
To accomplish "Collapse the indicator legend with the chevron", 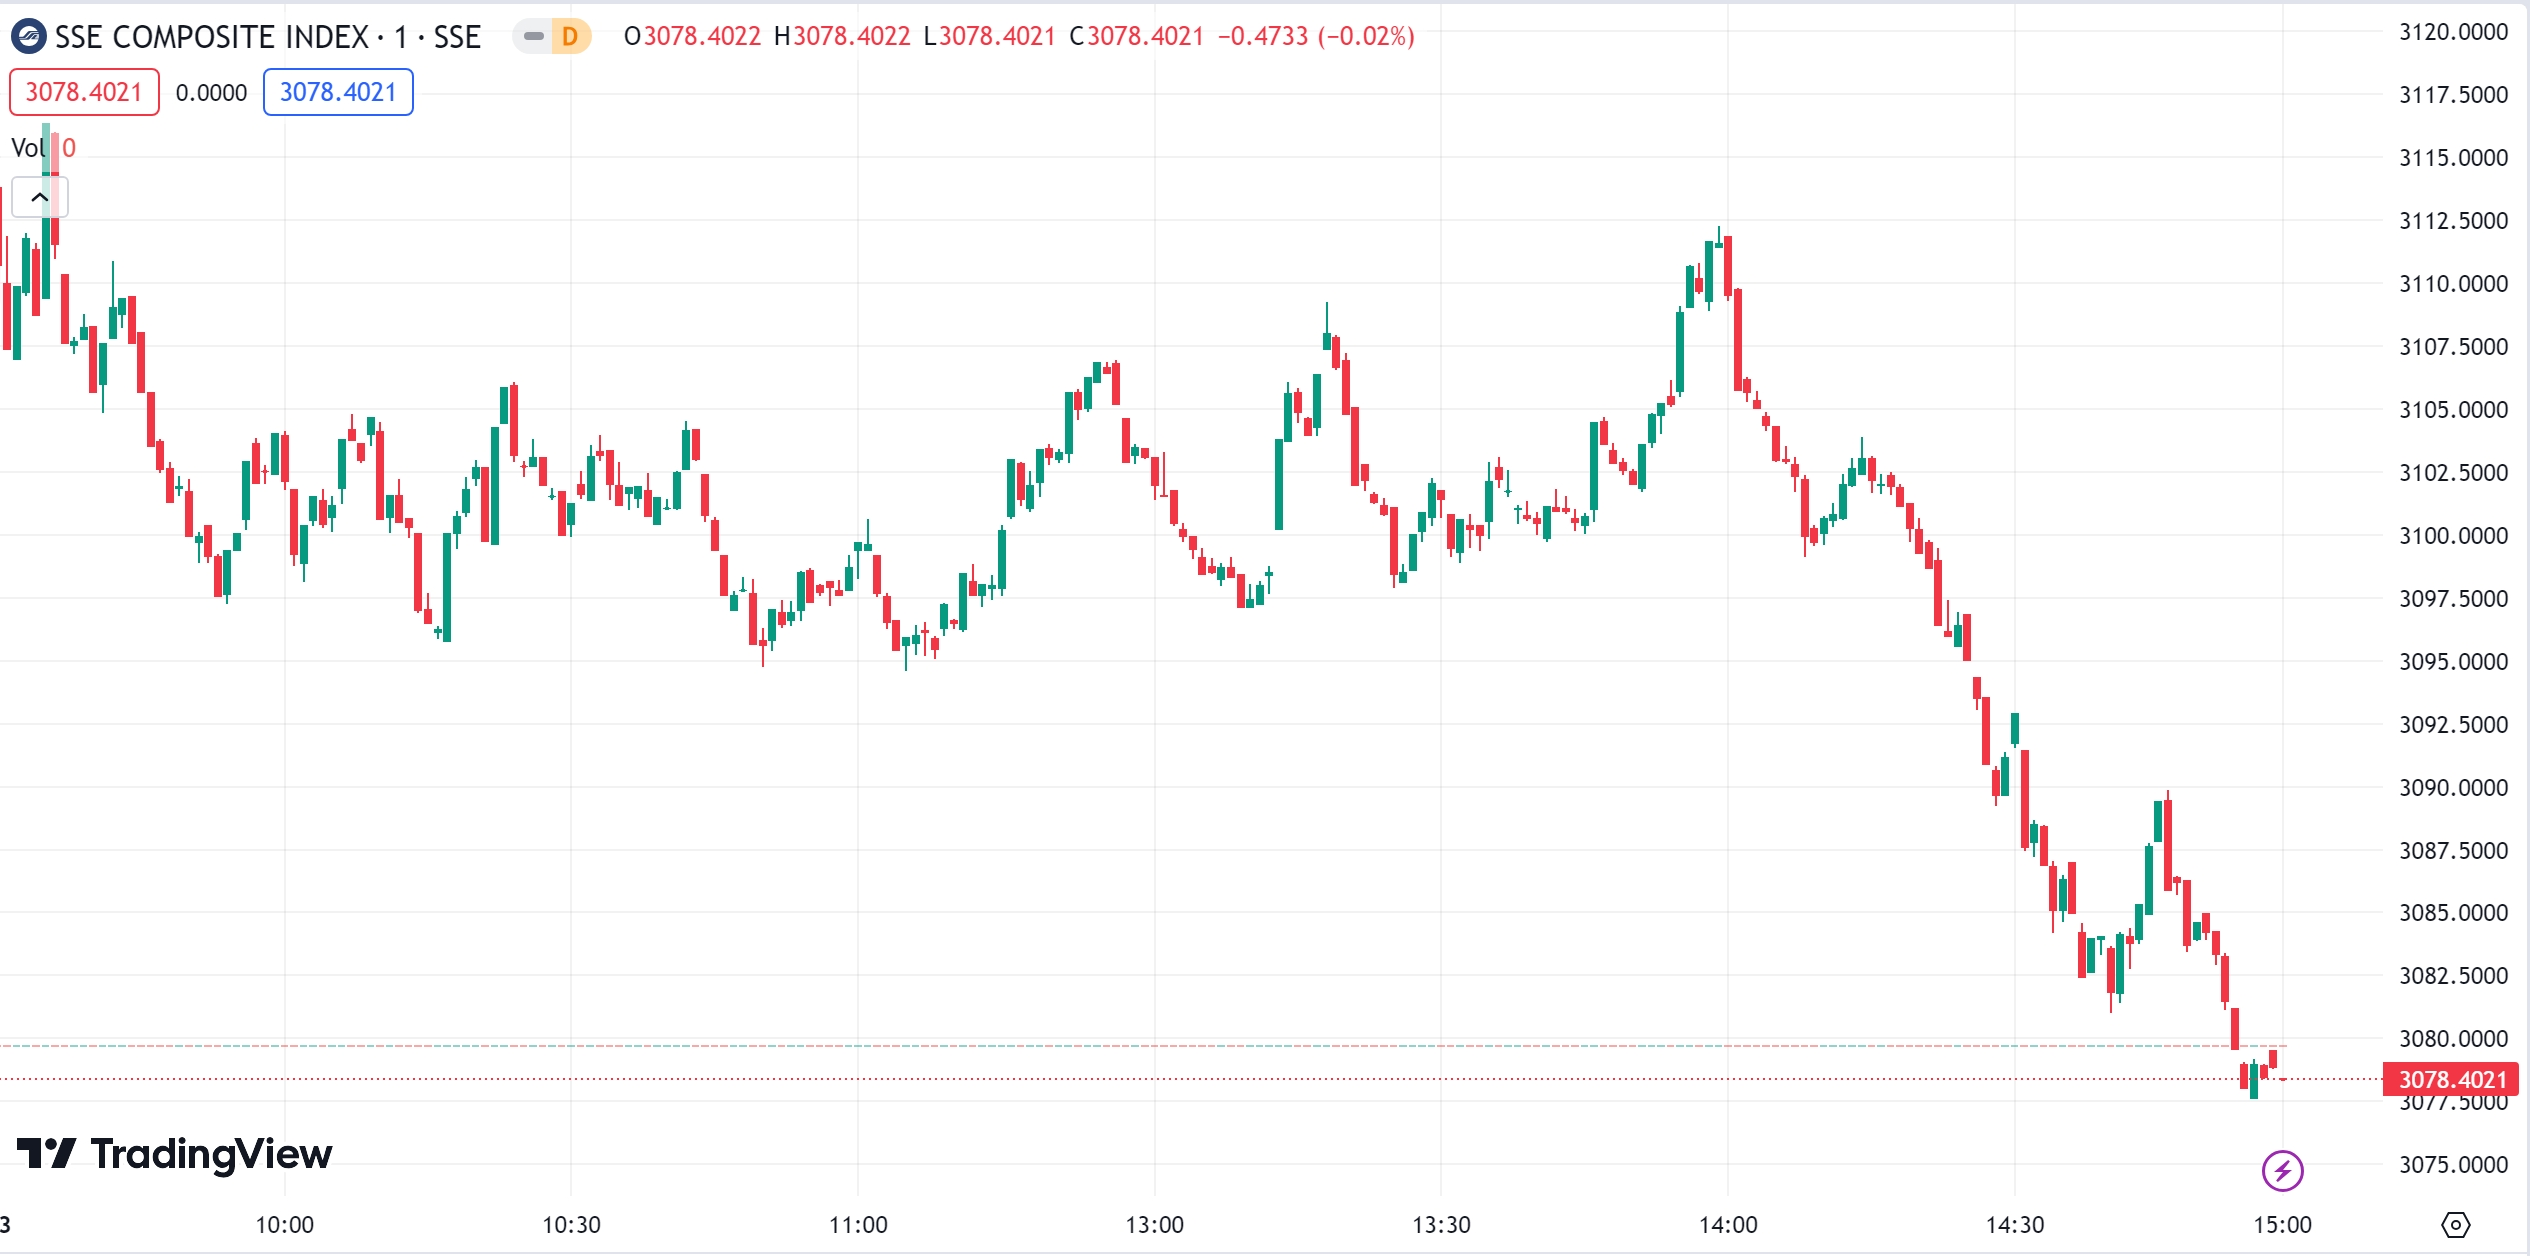I will (40, 197).
